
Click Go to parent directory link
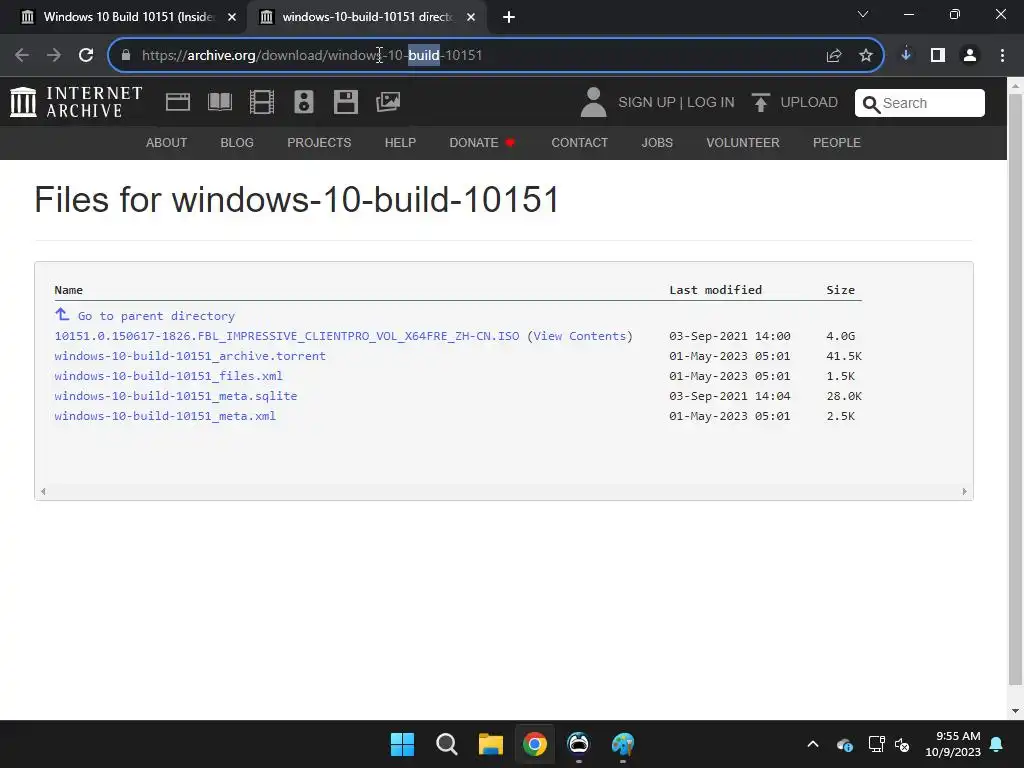click(156, 316)
